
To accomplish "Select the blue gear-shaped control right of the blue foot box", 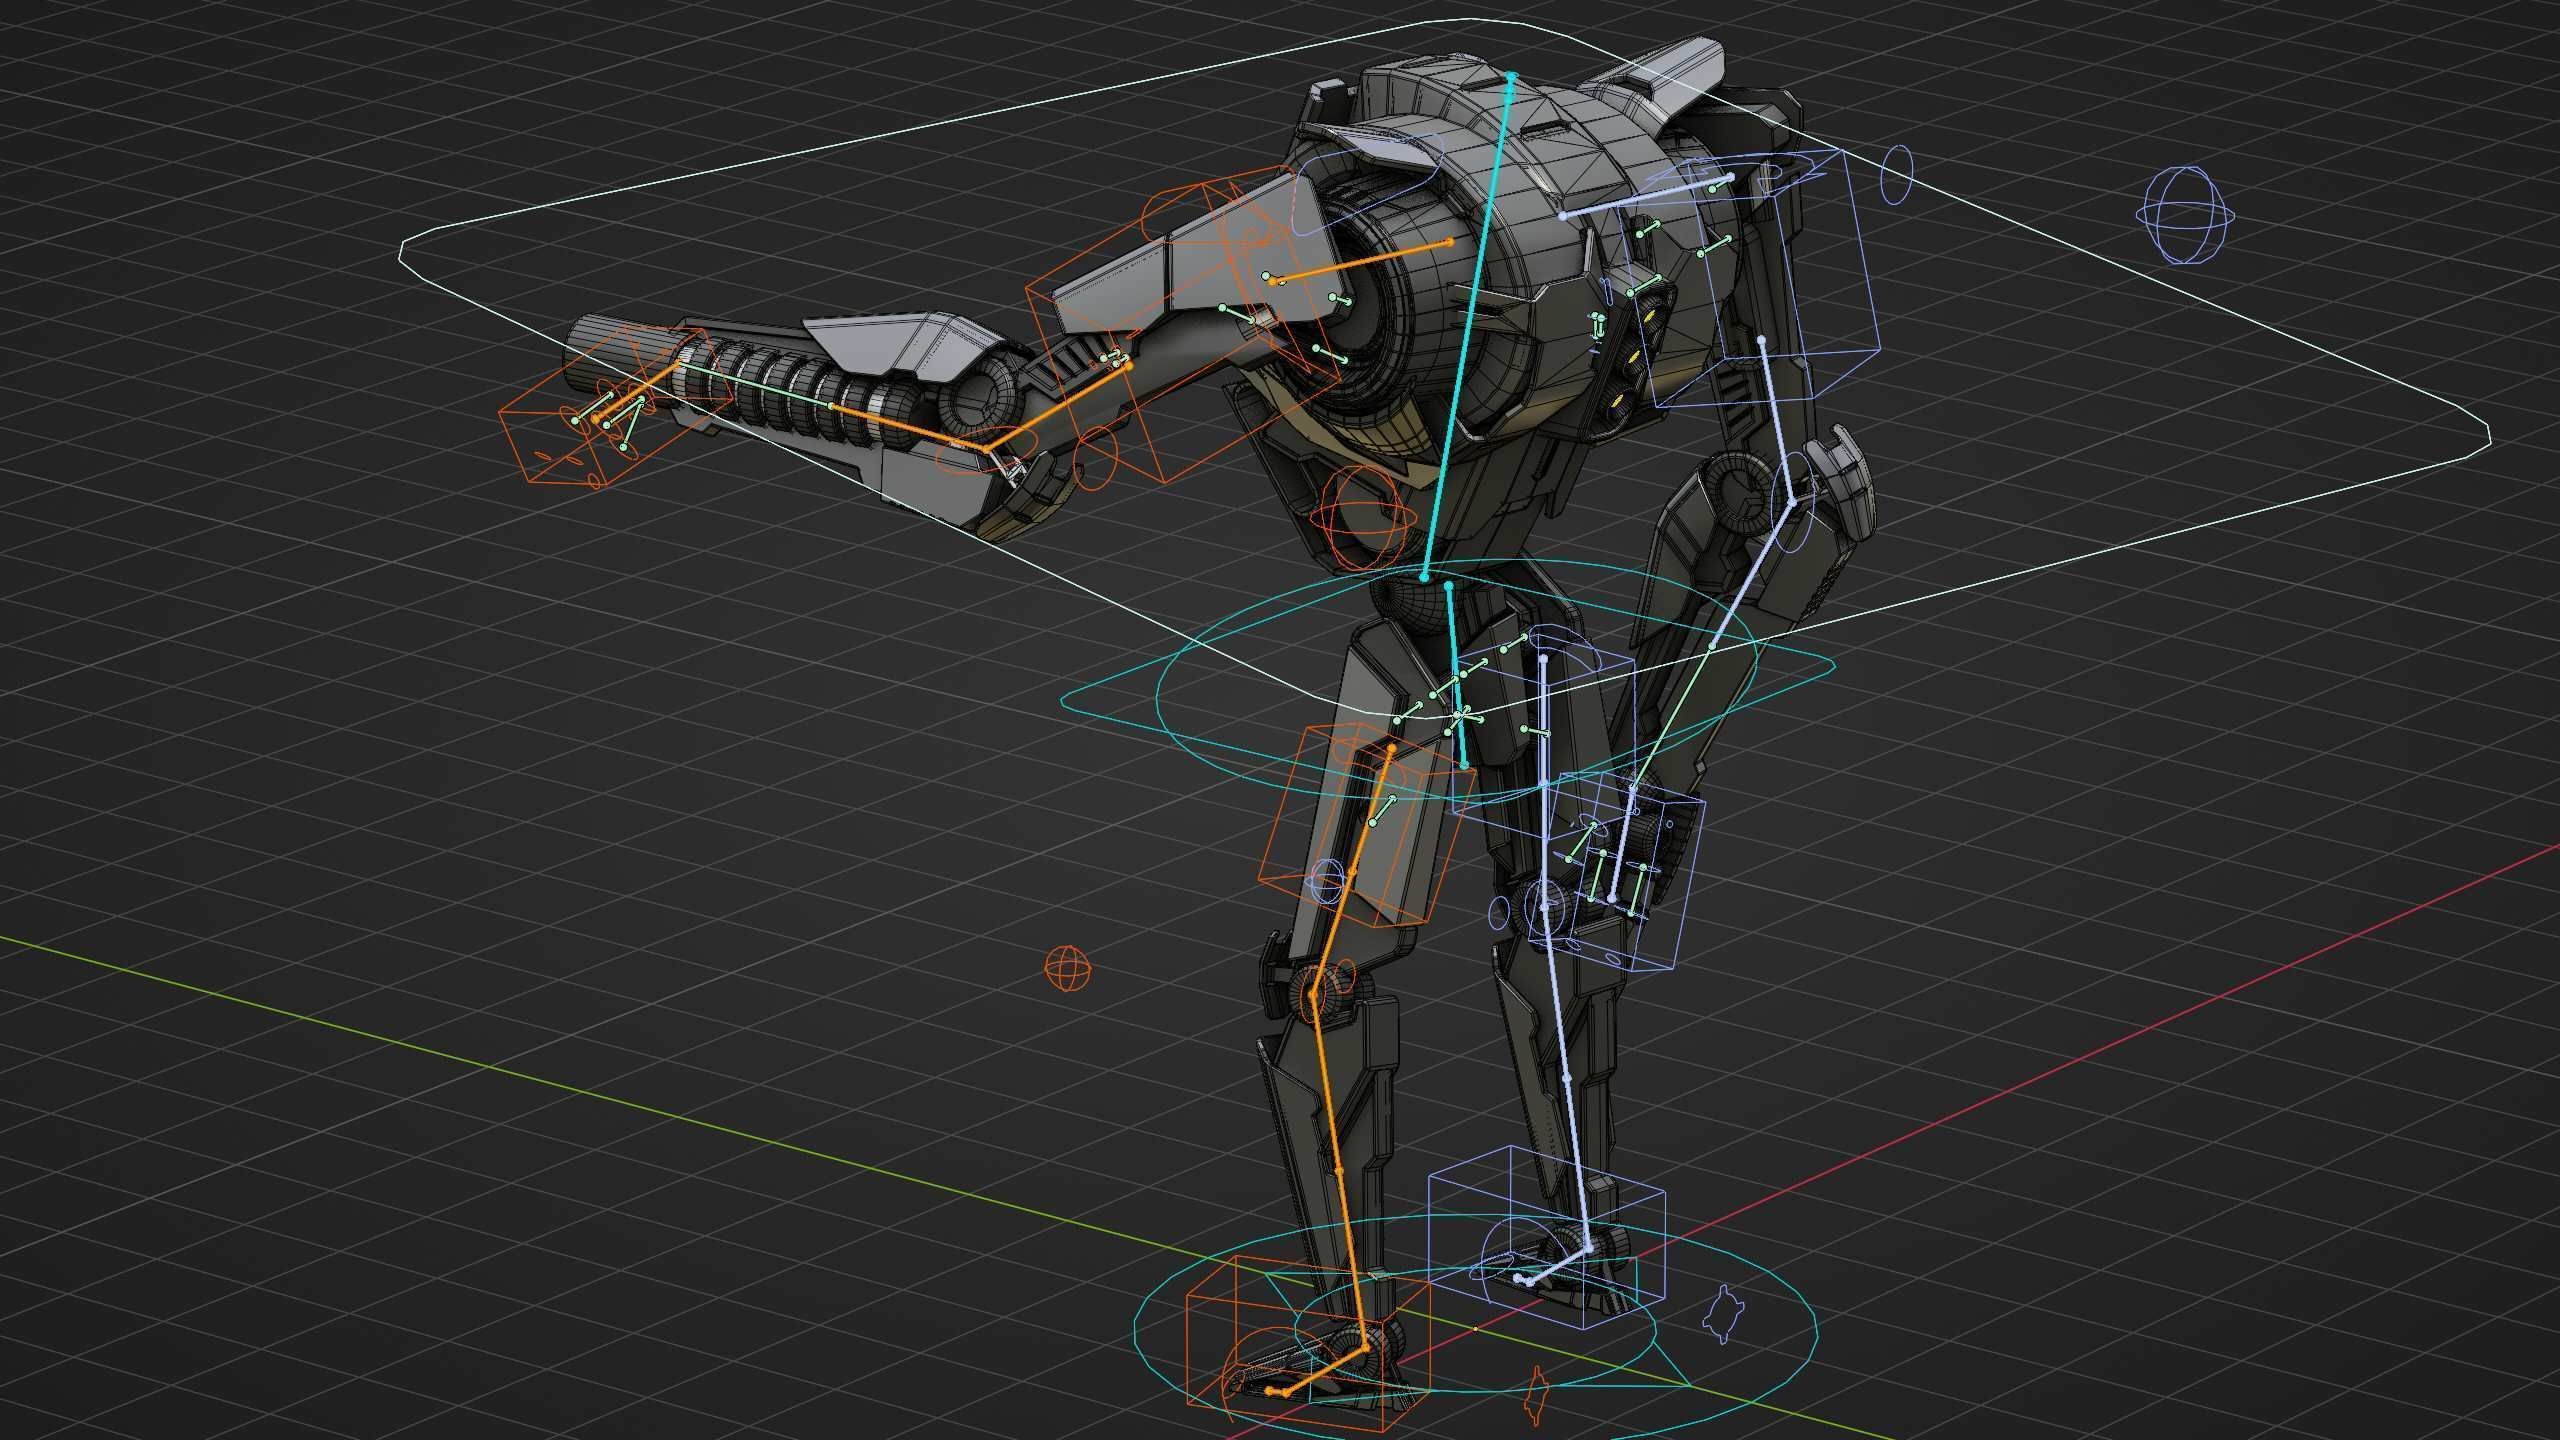I will 1725,1315.
